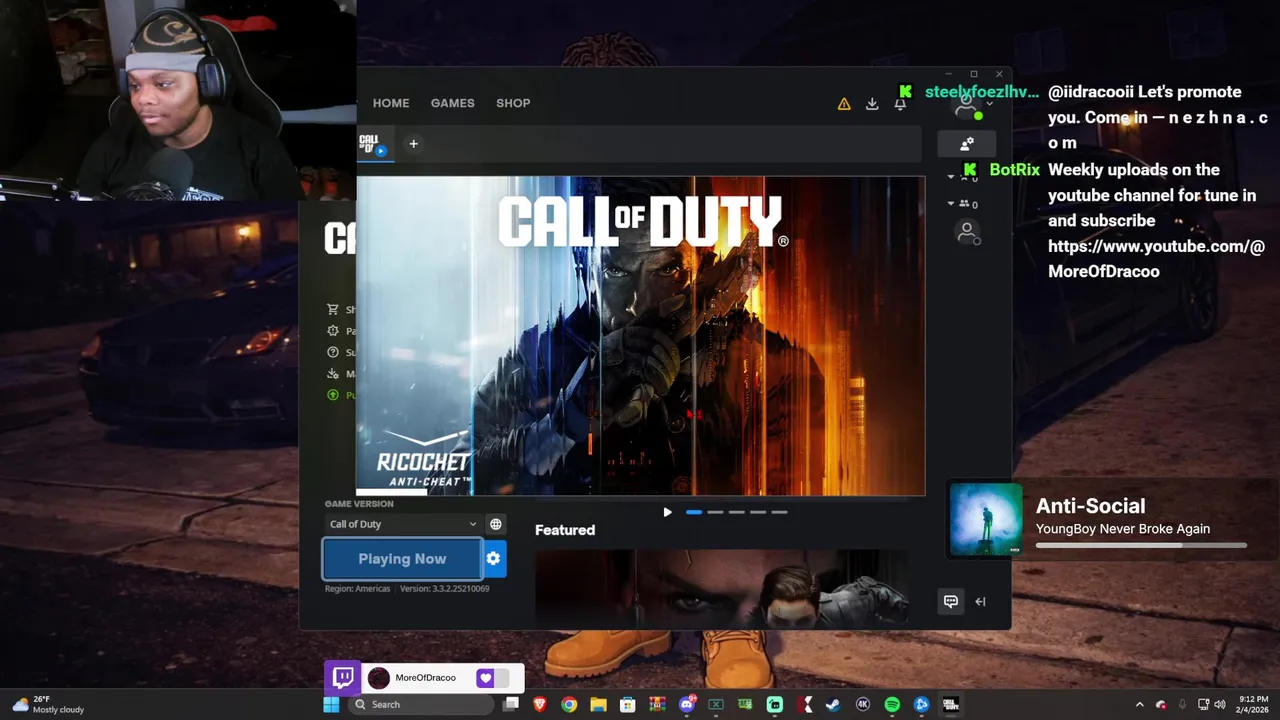Image resolution: width=1280 pixels, height=720 pixels.
Task: Select the second carousel indicator
Action: [715, 512]
